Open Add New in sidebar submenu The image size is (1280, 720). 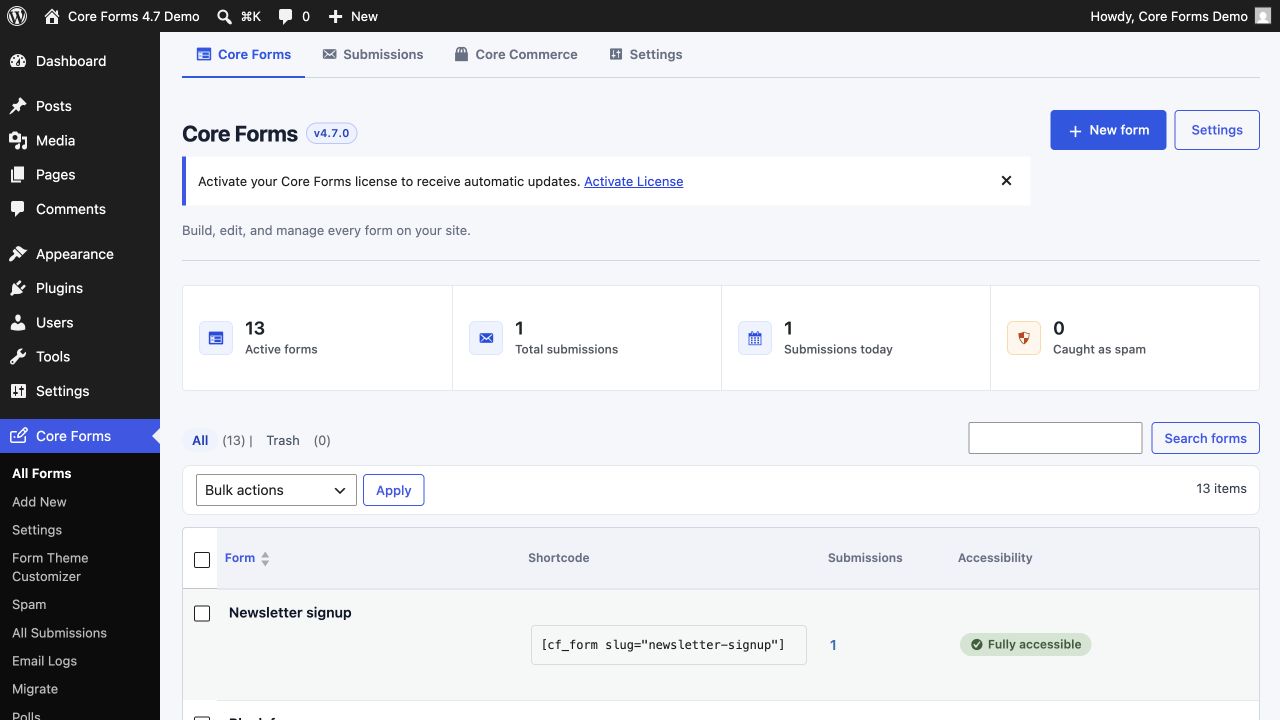tap(39, 502)
